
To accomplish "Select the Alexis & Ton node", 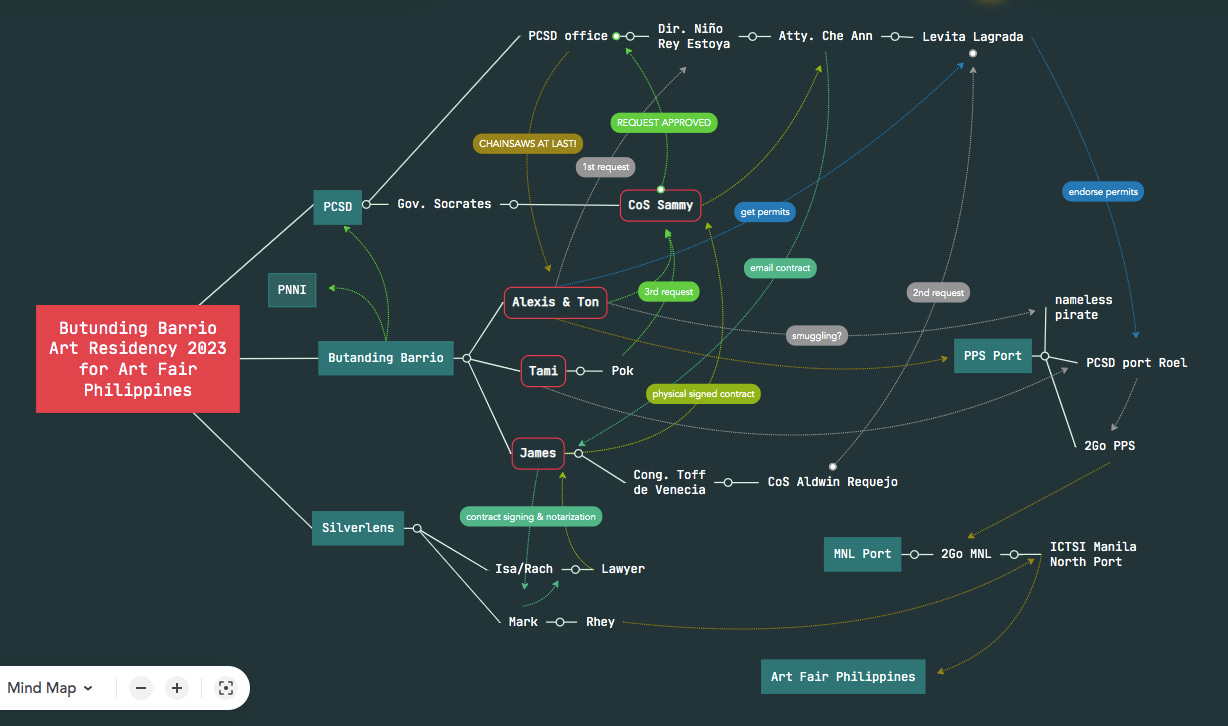I will [x=555, y=302].
